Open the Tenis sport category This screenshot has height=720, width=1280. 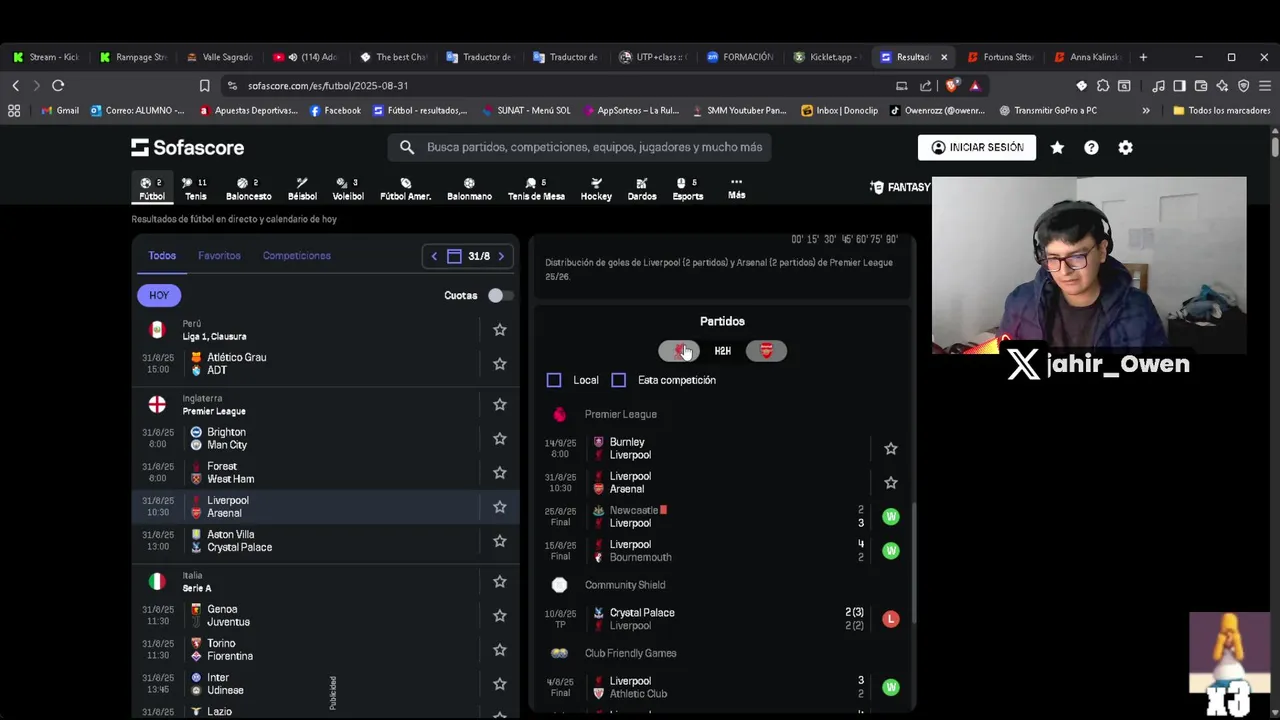tap(195, 189)
